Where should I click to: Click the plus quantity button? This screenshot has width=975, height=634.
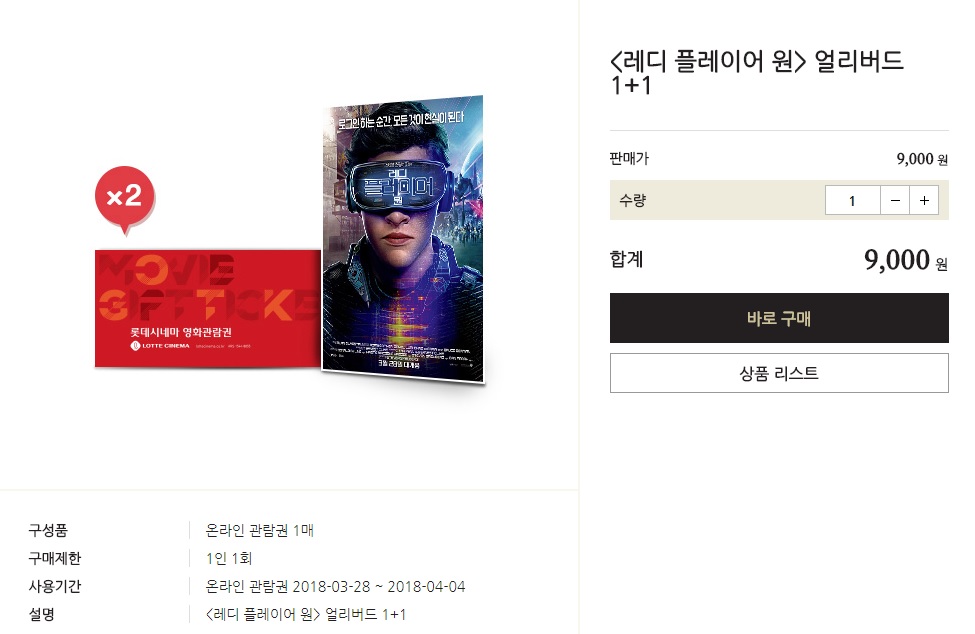point(924,200)
